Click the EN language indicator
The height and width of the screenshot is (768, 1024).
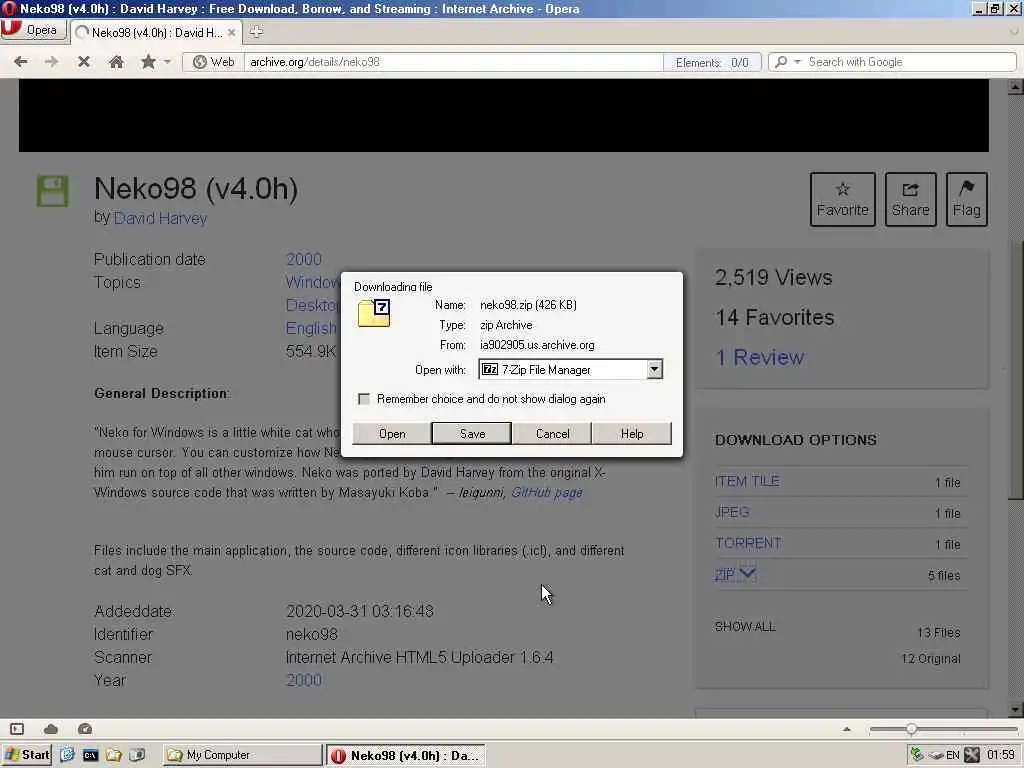click(953, 755)
